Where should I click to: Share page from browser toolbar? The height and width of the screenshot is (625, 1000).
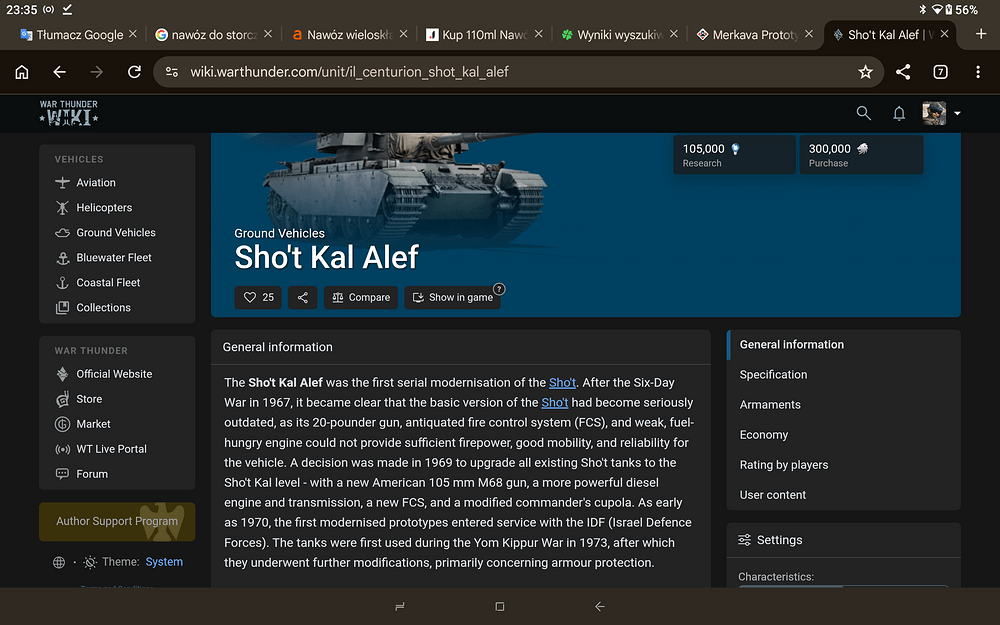(903, 72)
